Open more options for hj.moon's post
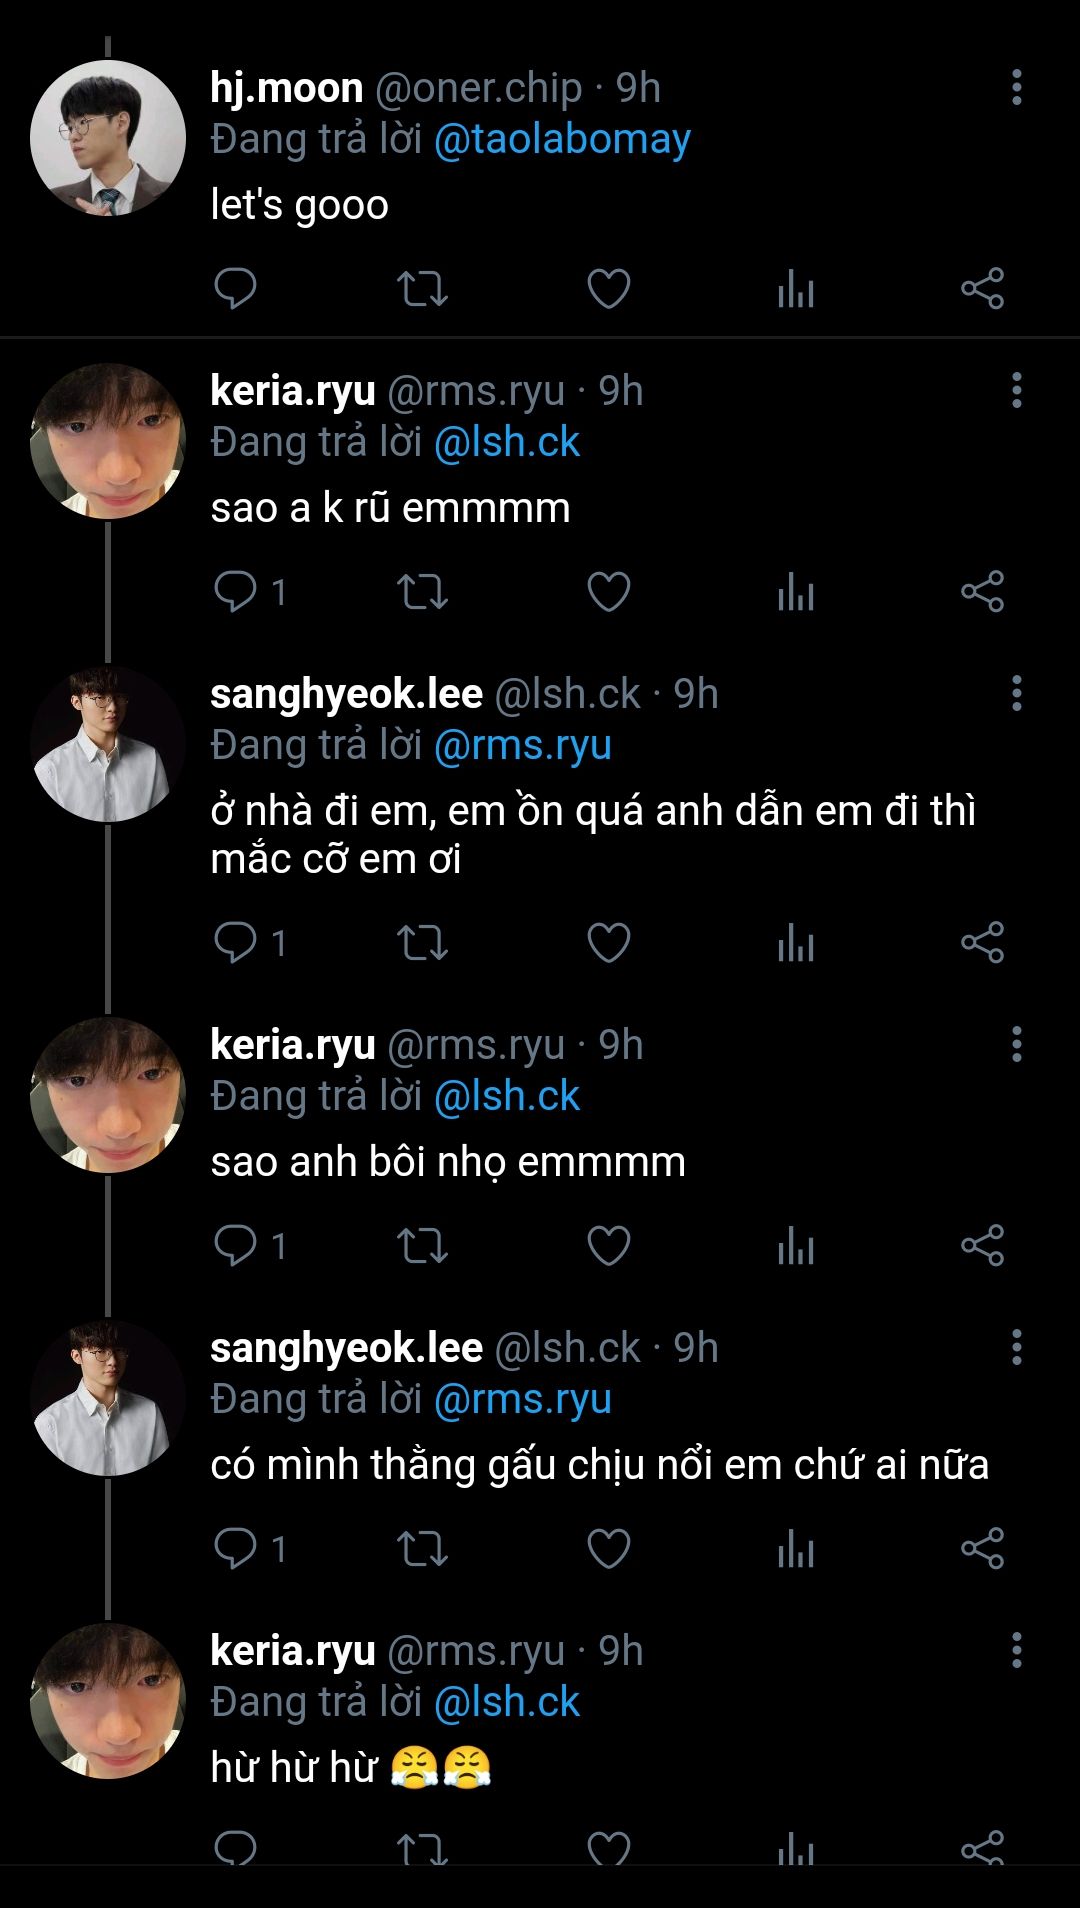1080x1908 pixels. point(1016,88)
